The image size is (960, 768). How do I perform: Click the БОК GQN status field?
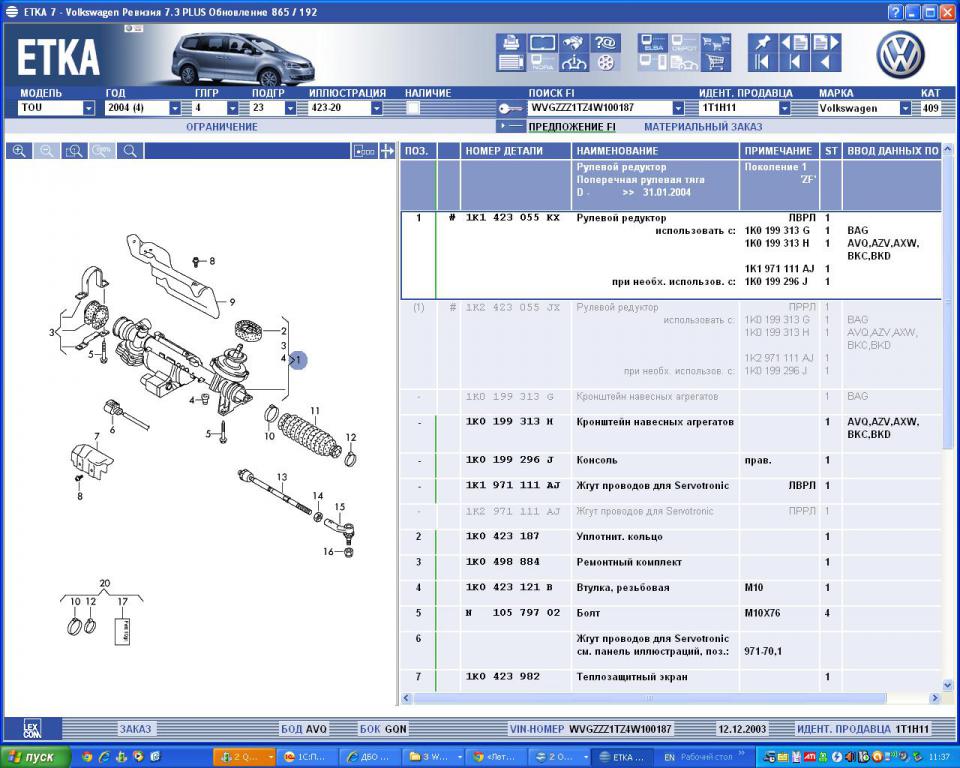coord(383,729)
